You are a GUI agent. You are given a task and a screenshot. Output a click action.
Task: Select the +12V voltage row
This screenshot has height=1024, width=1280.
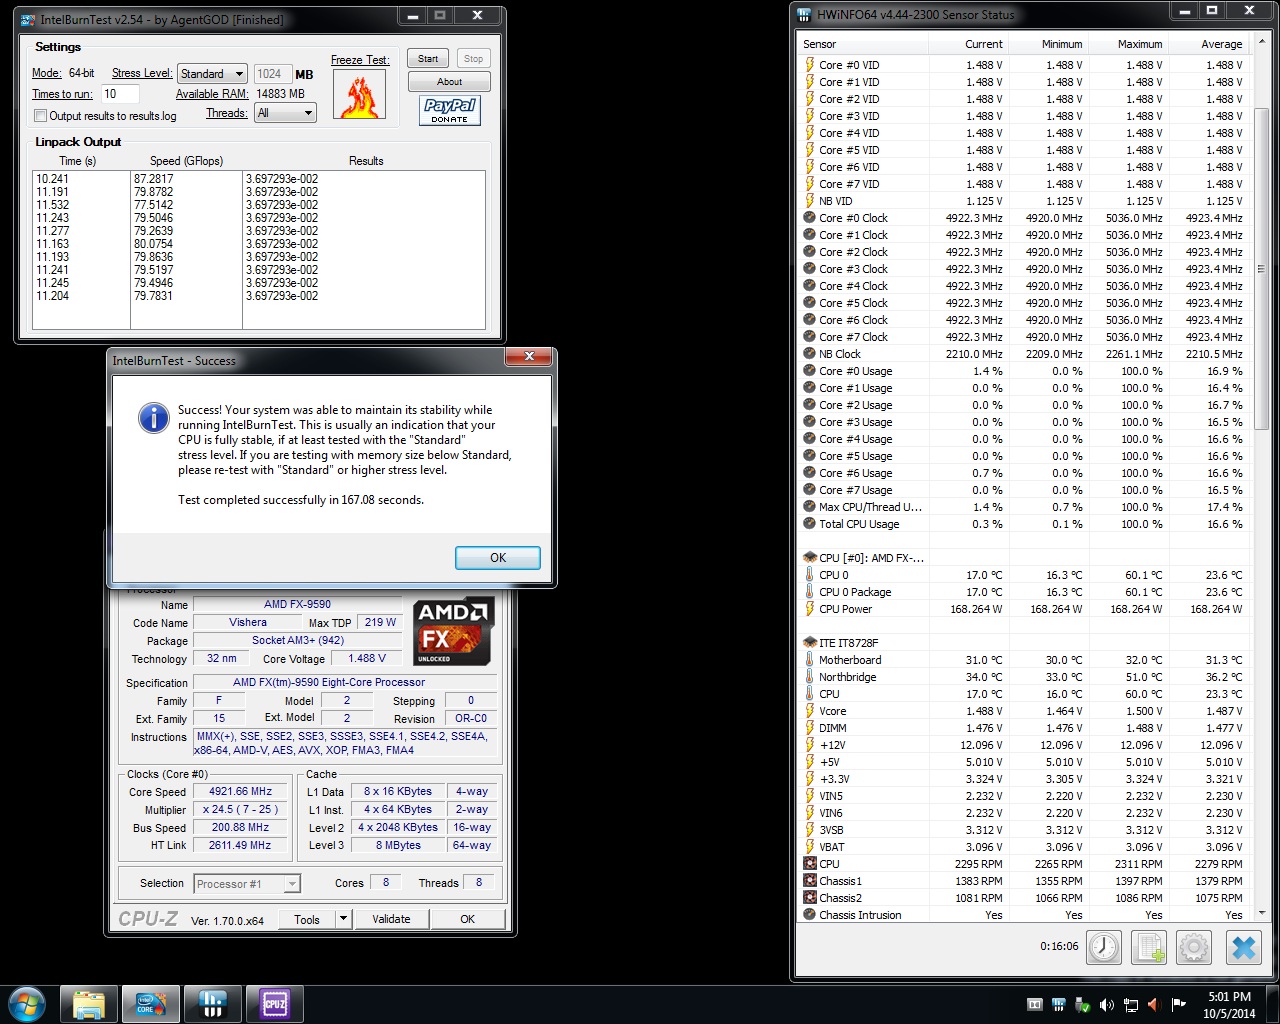[x=1024, y=745]
